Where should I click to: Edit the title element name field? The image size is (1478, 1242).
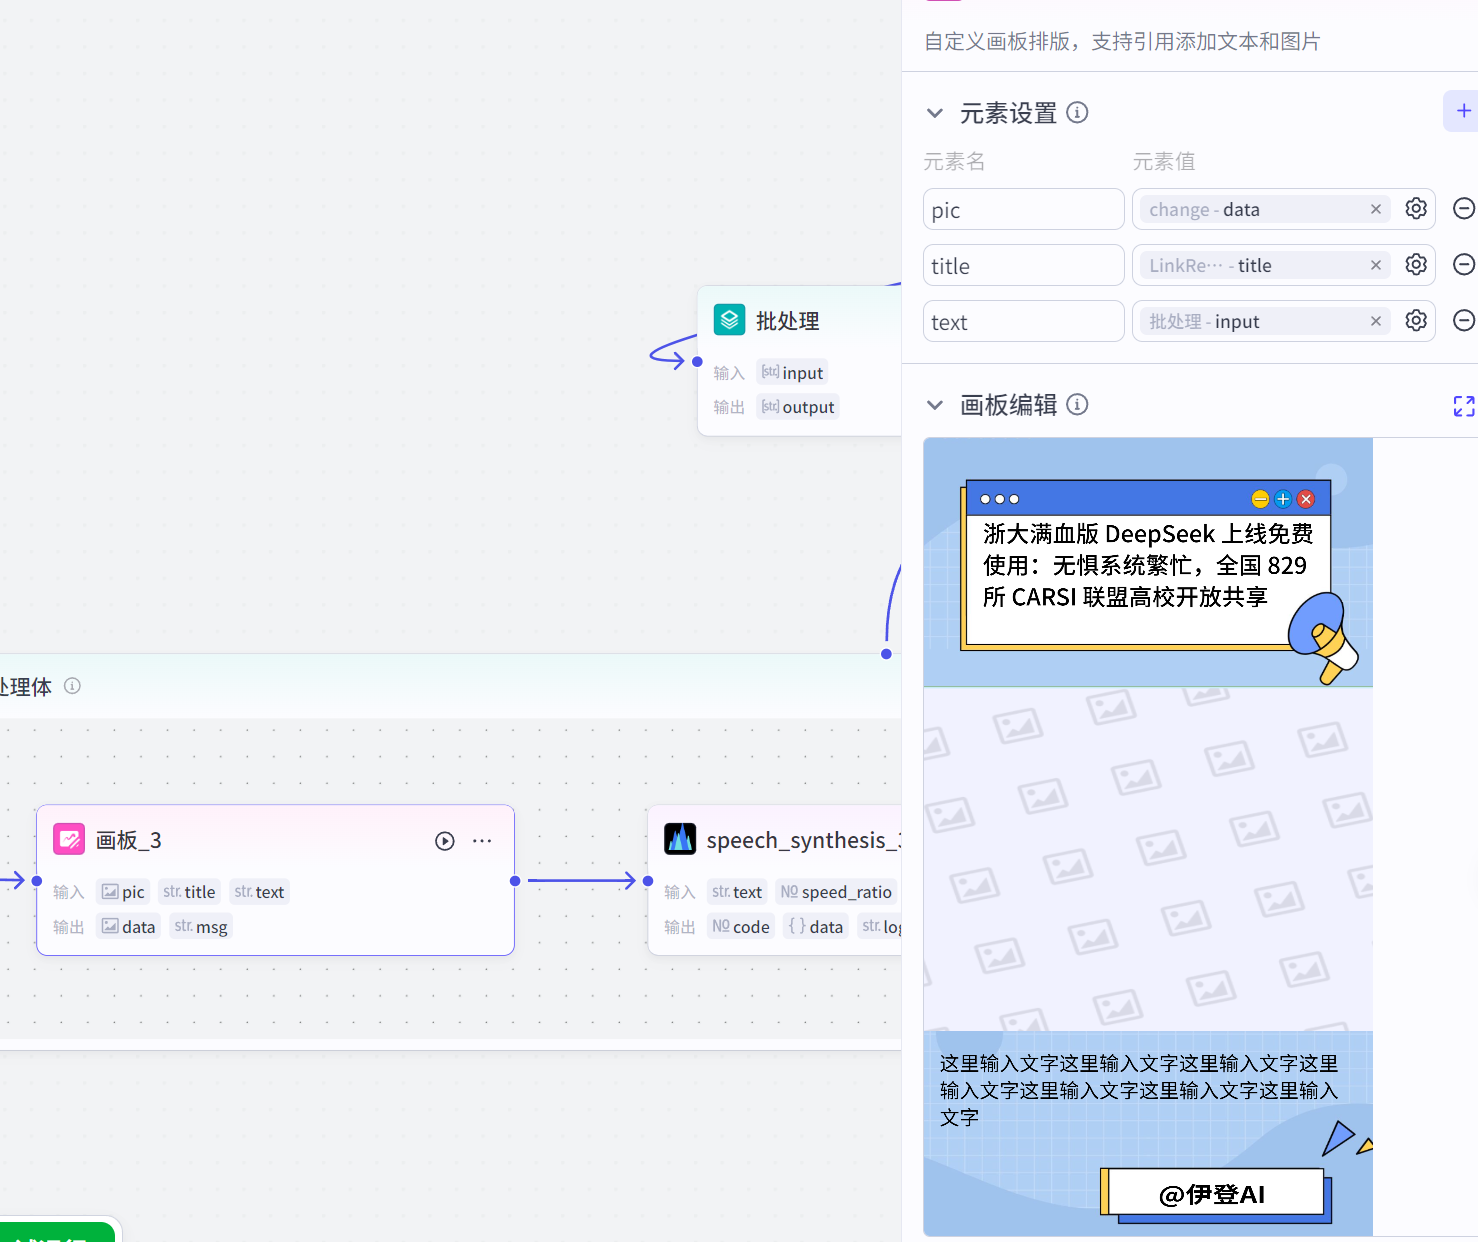coord(1023,265)
